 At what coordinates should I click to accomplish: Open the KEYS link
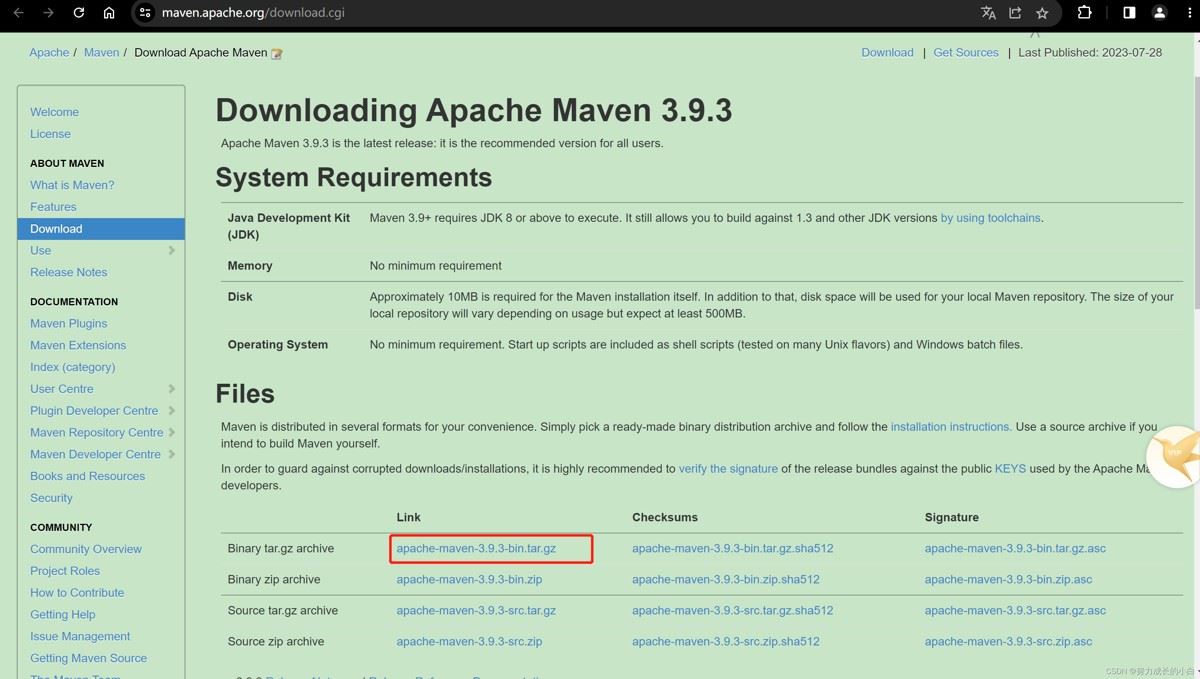pos(1010,469)
